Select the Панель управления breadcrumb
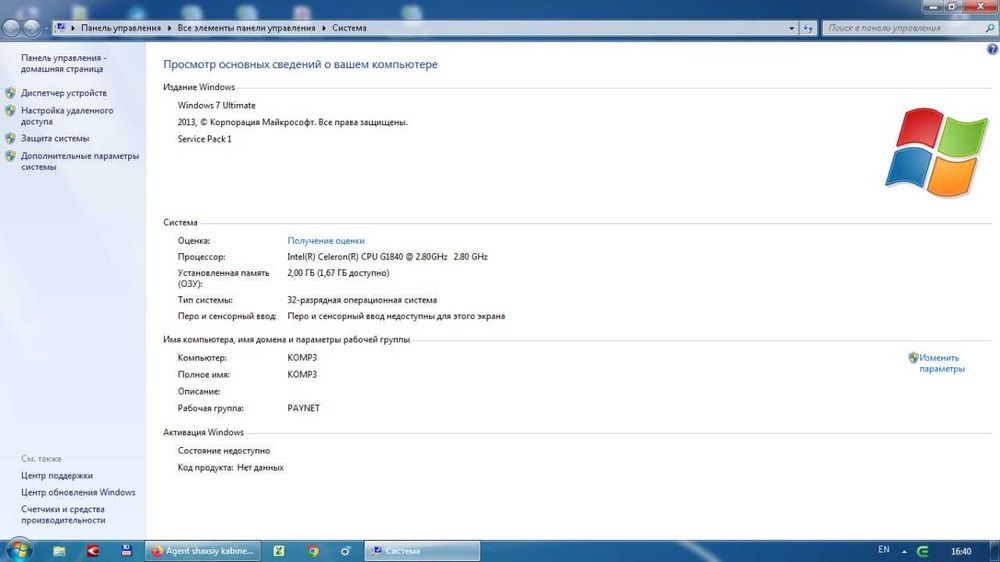 (121, 28)
